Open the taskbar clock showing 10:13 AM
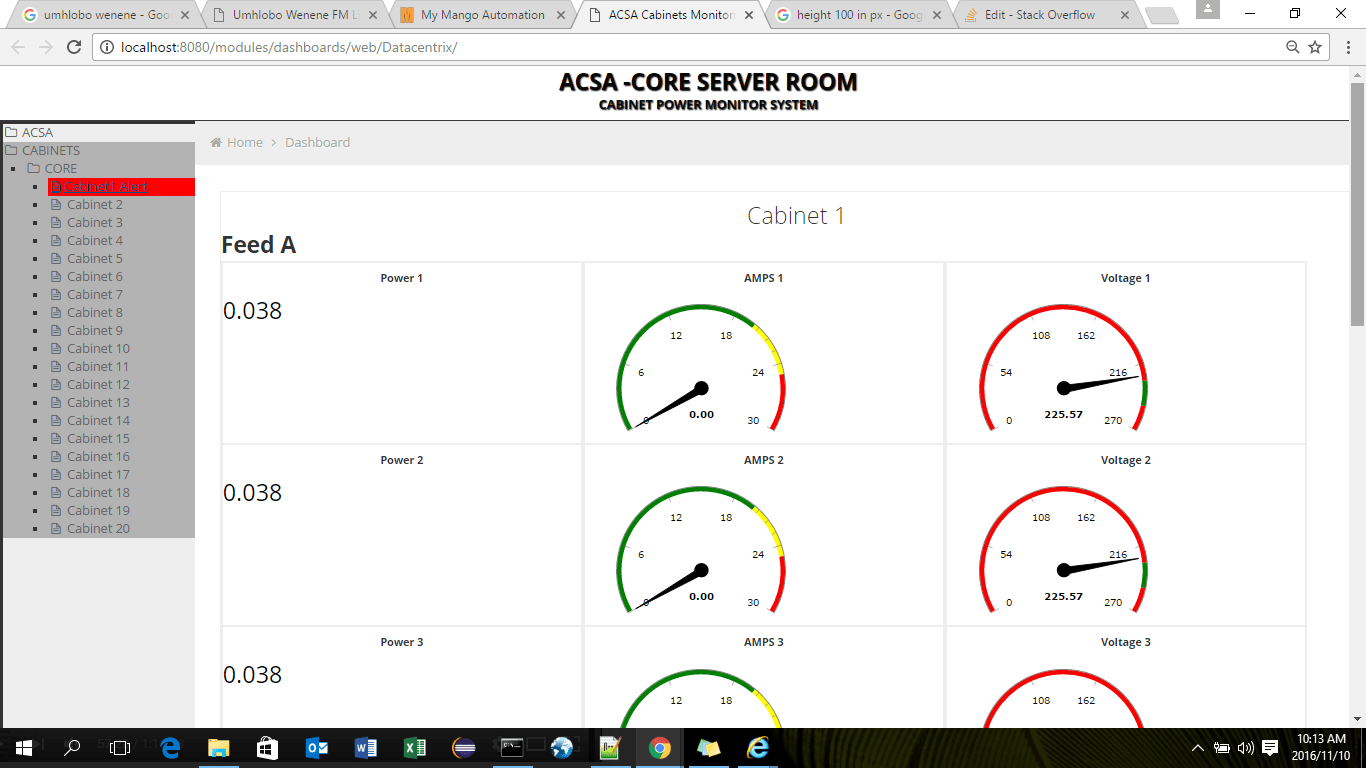1366x768 pixels. (x=1322, y=747)
